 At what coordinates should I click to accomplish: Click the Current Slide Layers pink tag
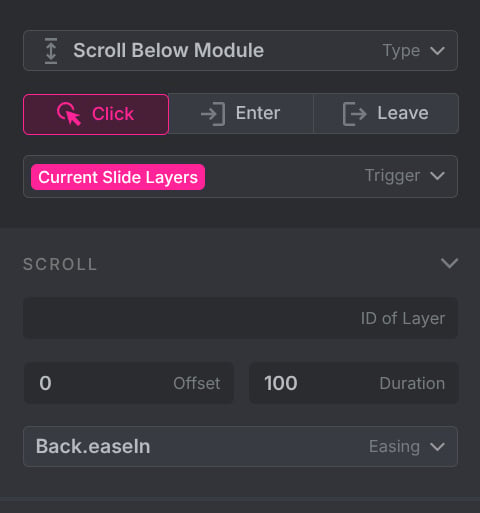tap(118, 177)
